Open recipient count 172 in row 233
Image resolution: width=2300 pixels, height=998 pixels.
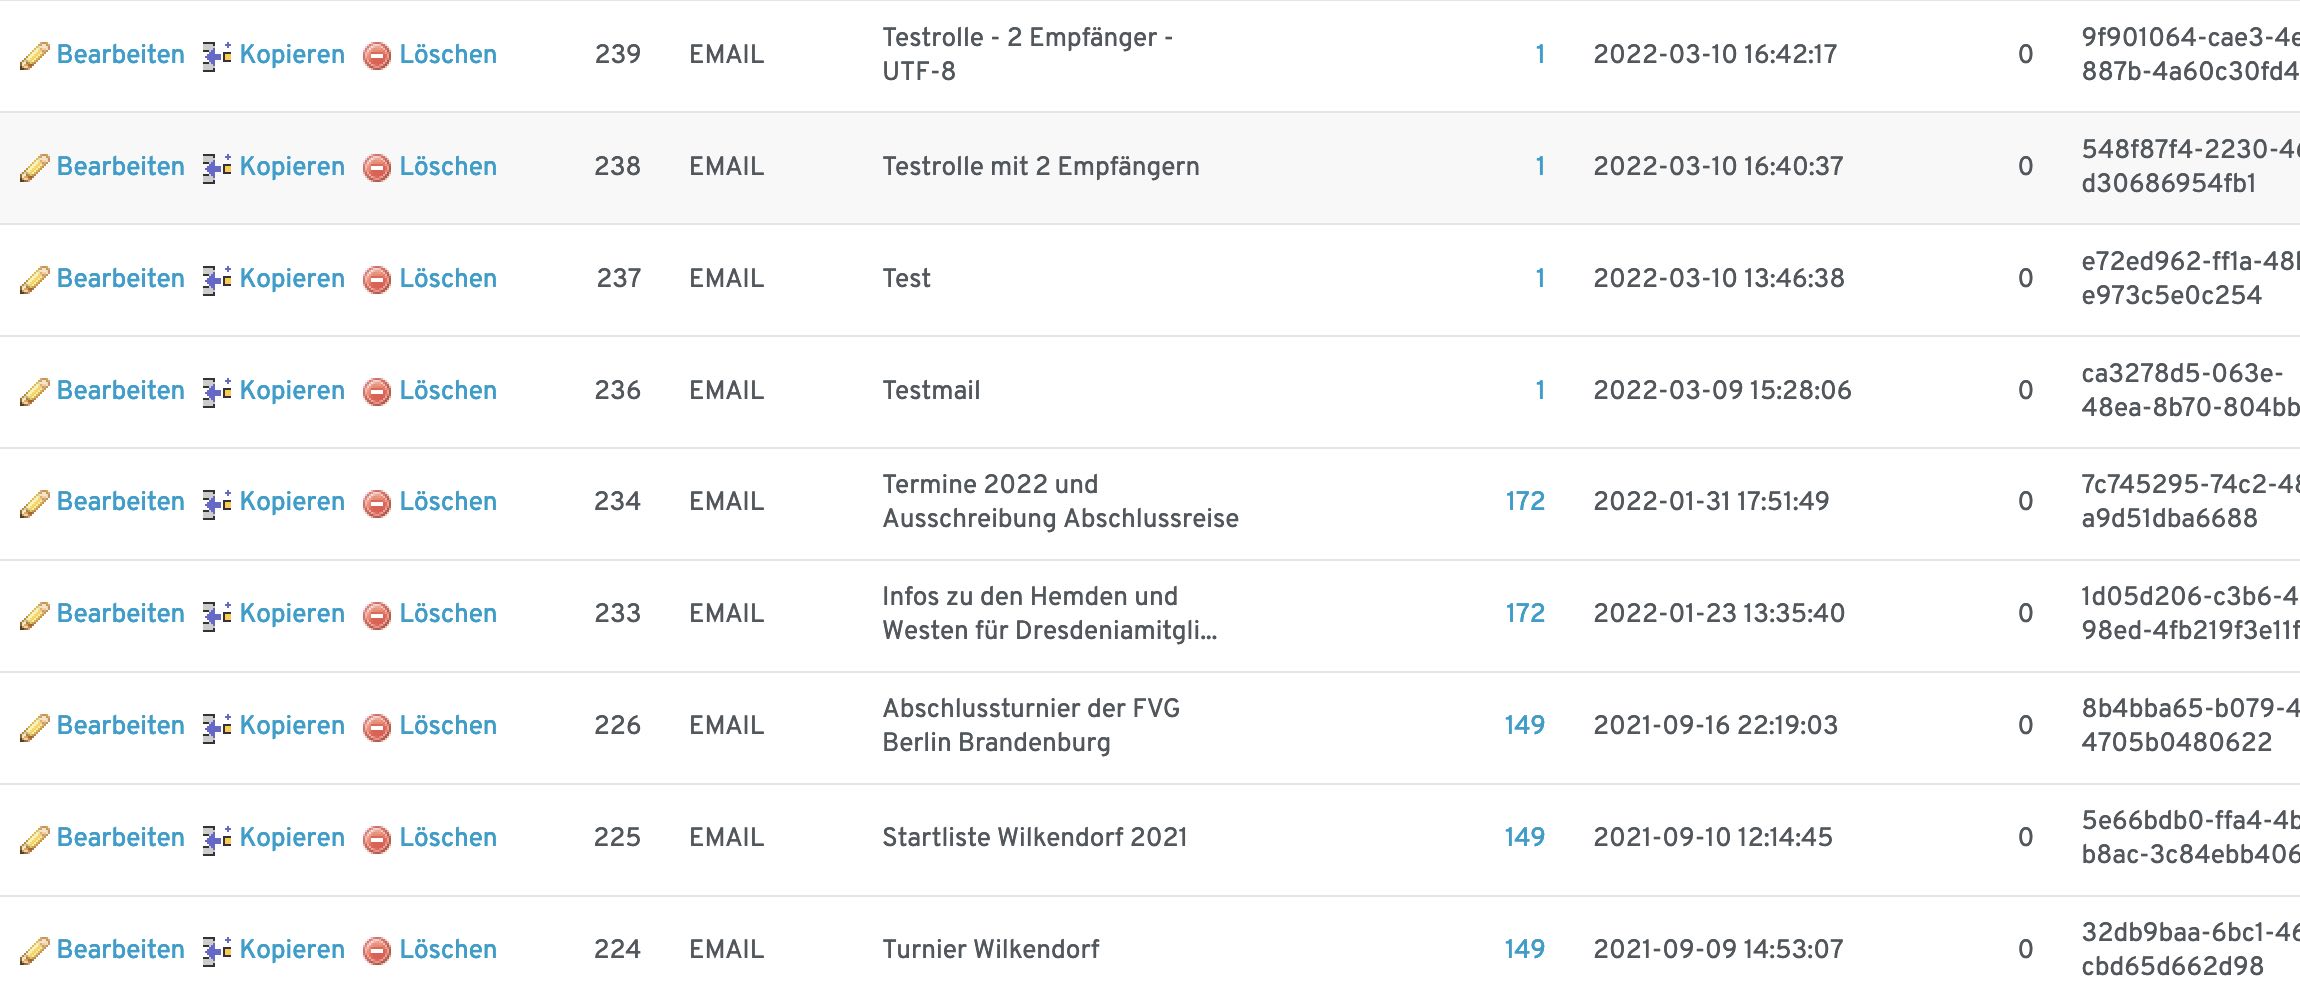coord(1525,613)
